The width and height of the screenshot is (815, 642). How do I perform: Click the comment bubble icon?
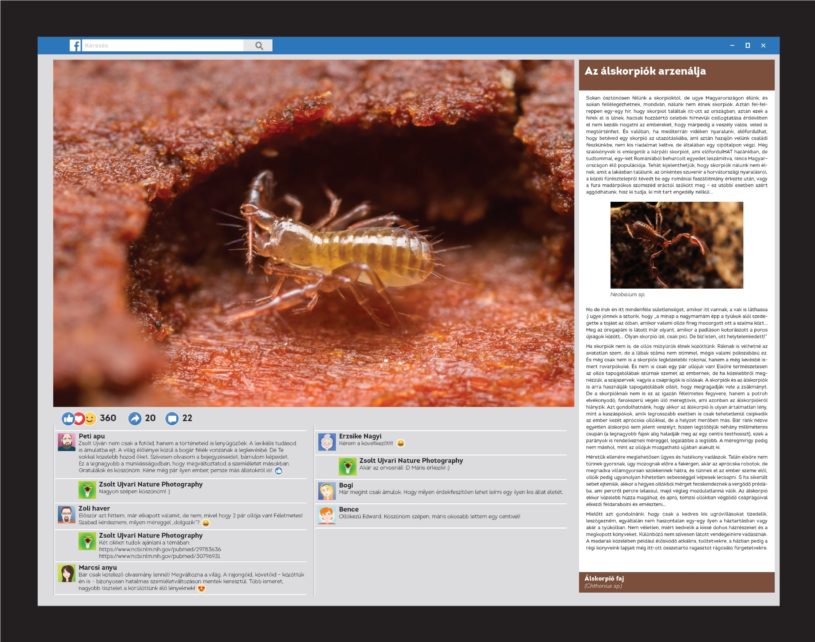(x=171, y=418)
